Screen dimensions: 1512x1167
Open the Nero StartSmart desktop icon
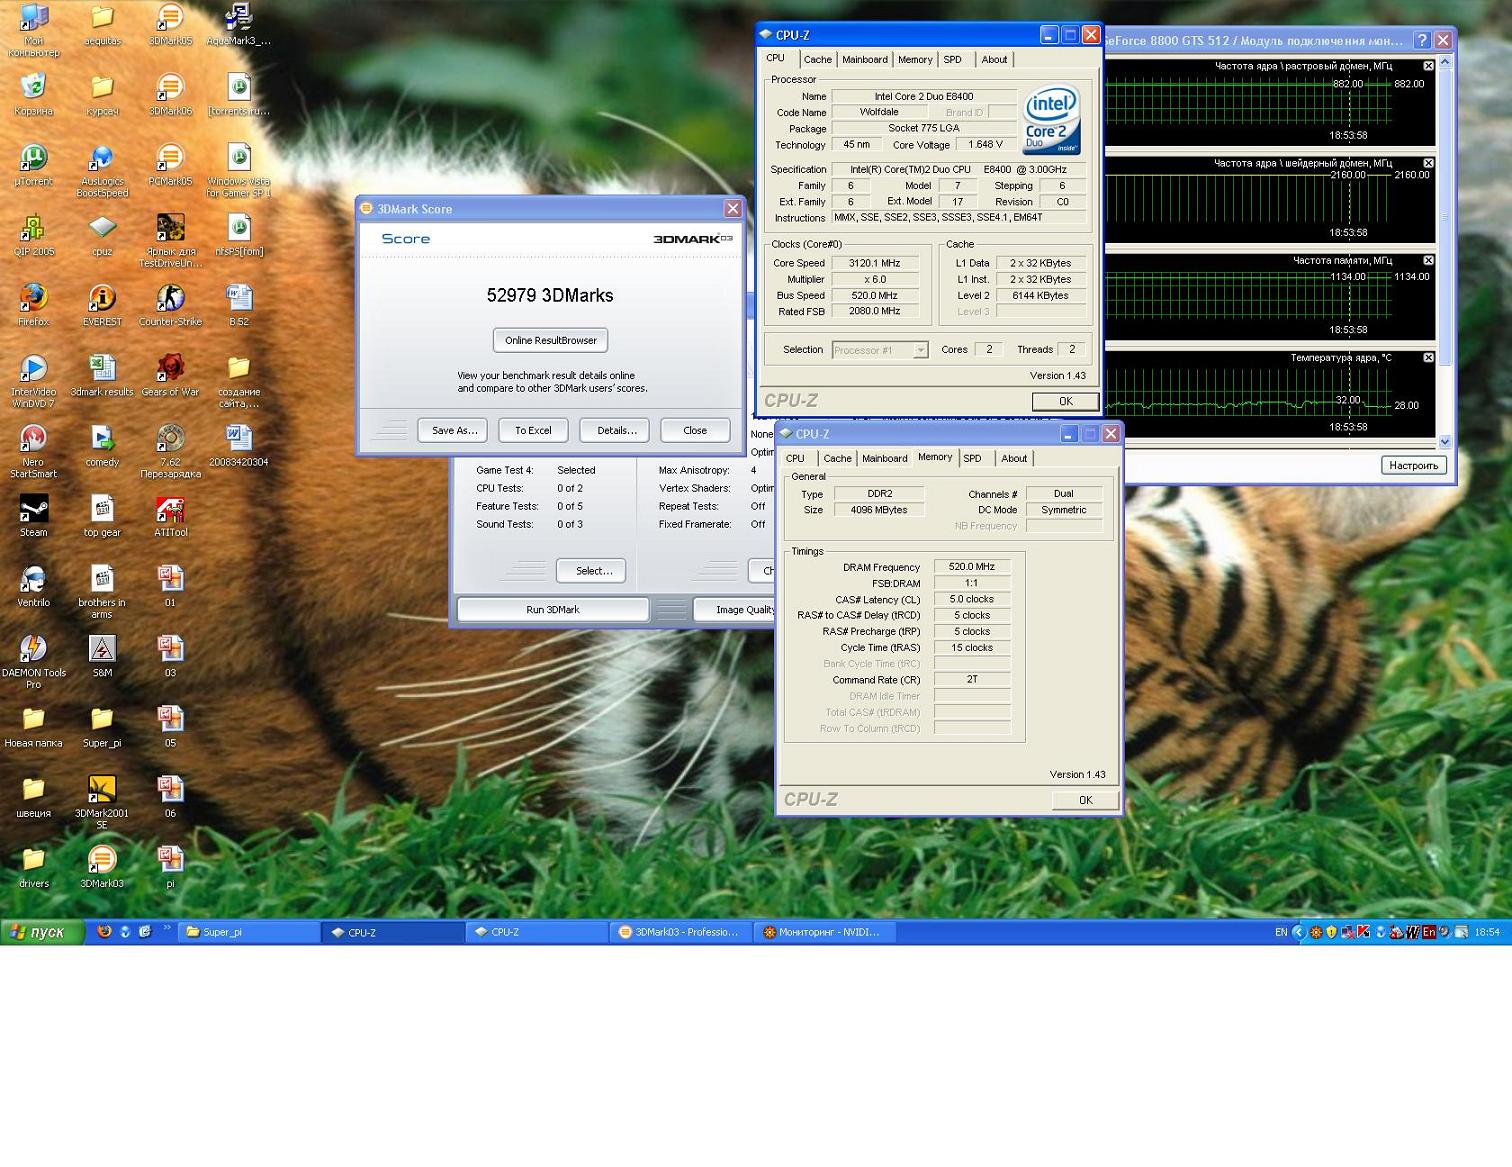coord(34,451)
